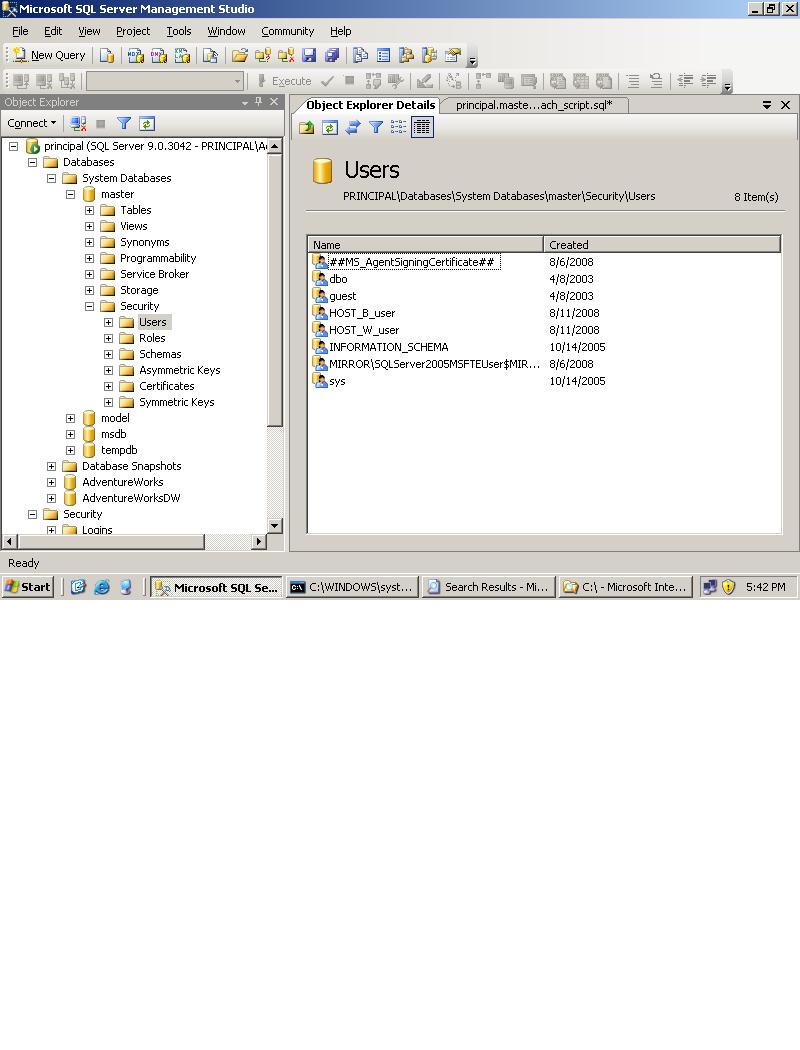The width and height of the screenshot is (800, 1050).
Task: Click the Filter icon in Object Explorer Details
Action: click(x=375, y=127)
